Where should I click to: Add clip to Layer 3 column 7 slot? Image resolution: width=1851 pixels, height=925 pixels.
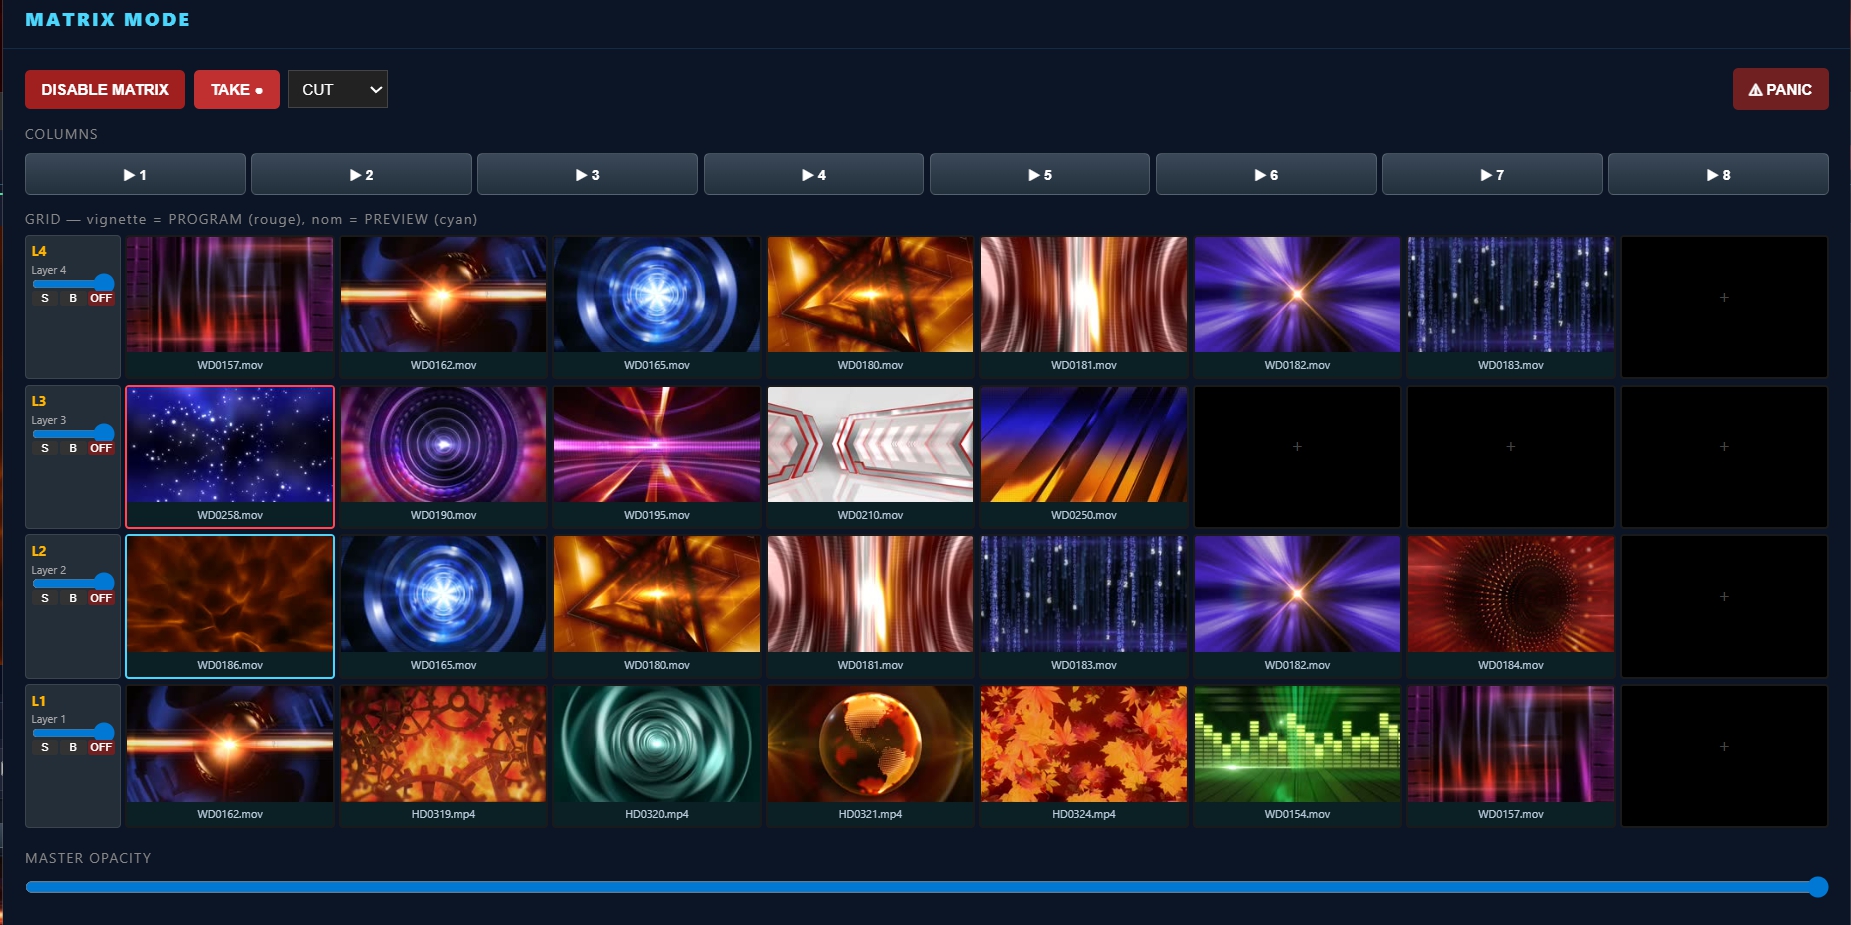pyautogui.click(x=1511, y=457)
